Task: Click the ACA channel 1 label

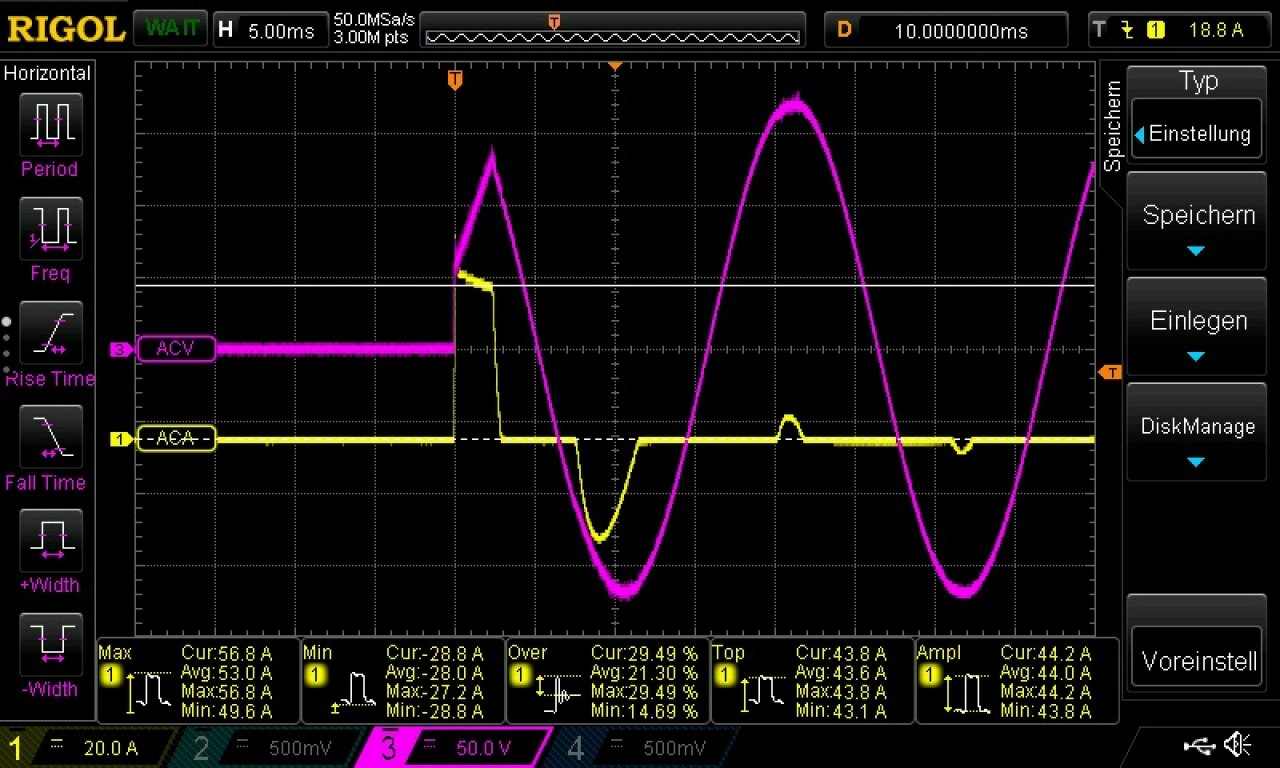Action: click(x=176, y=439)
